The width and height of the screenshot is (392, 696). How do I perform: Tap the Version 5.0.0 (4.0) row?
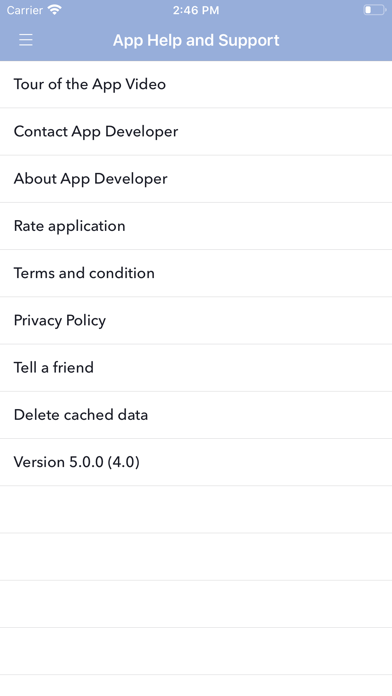196,462
